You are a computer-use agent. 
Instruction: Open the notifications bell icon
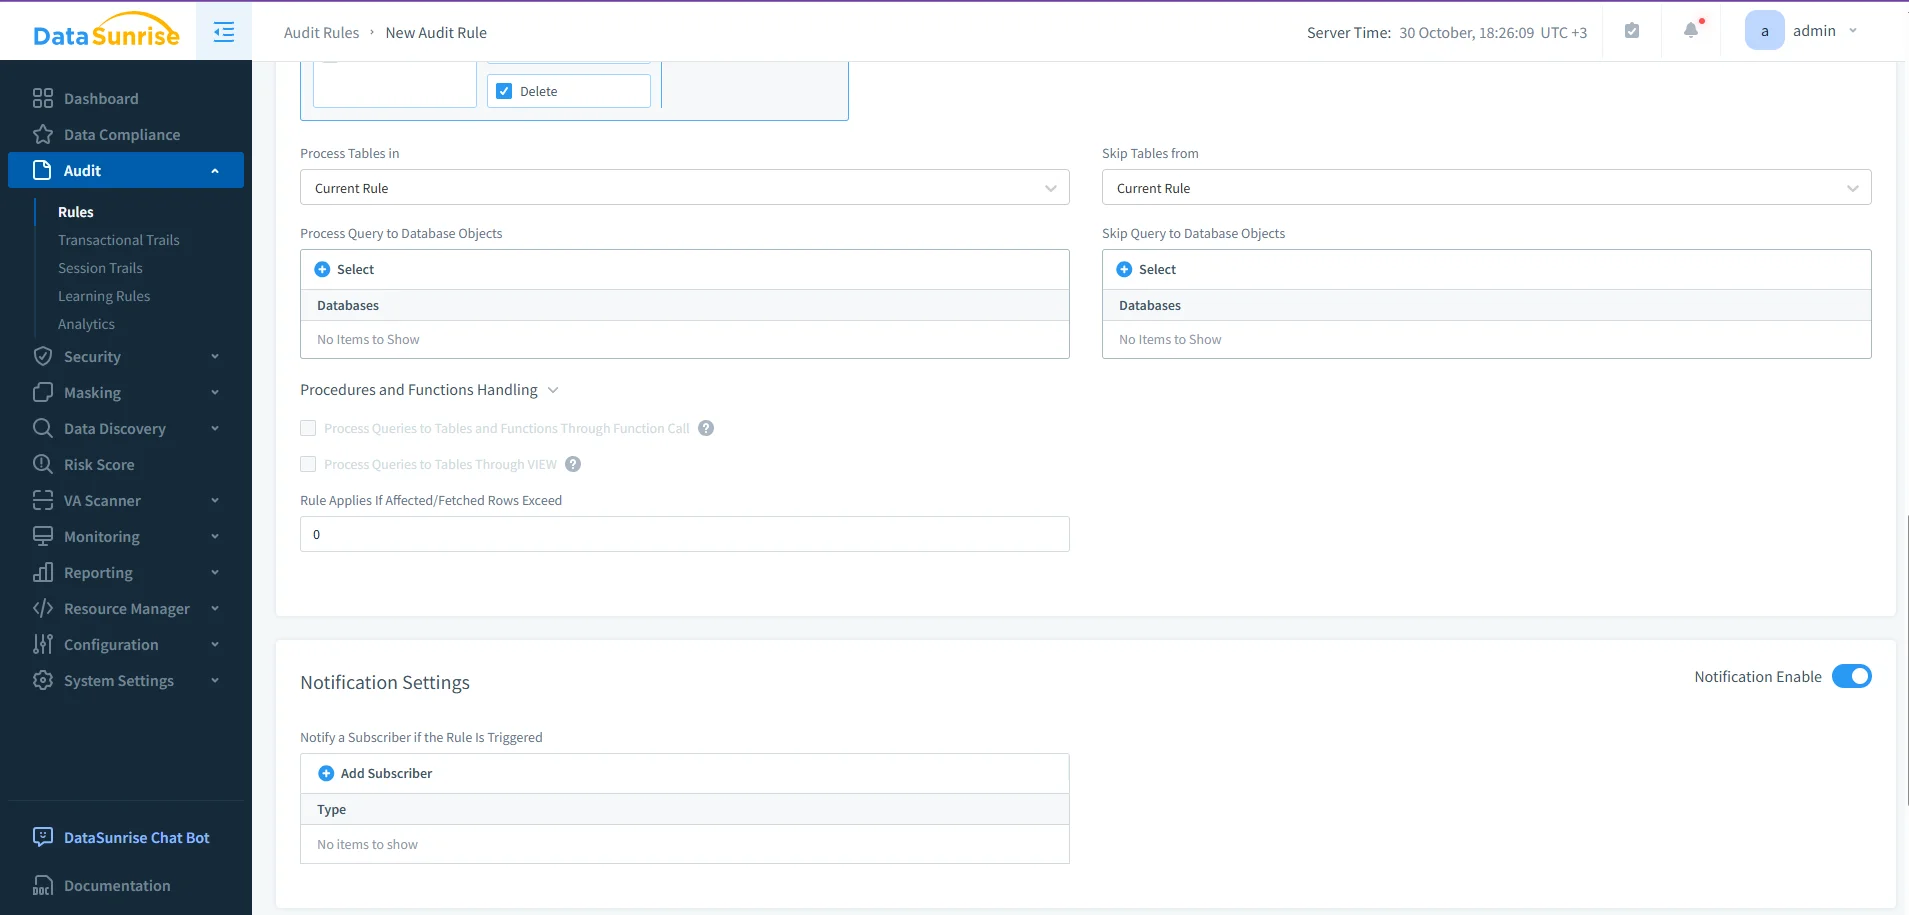tap(1691, 30)
